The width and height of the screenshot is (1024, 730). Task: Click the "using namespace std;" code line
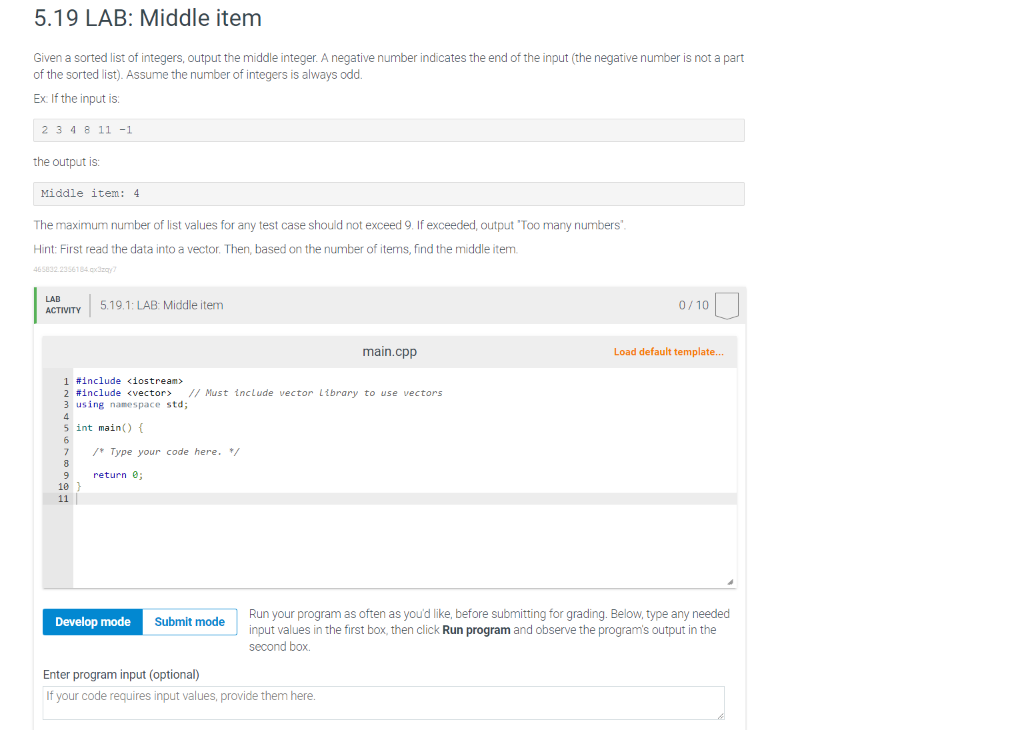click(x=132, y=405)
